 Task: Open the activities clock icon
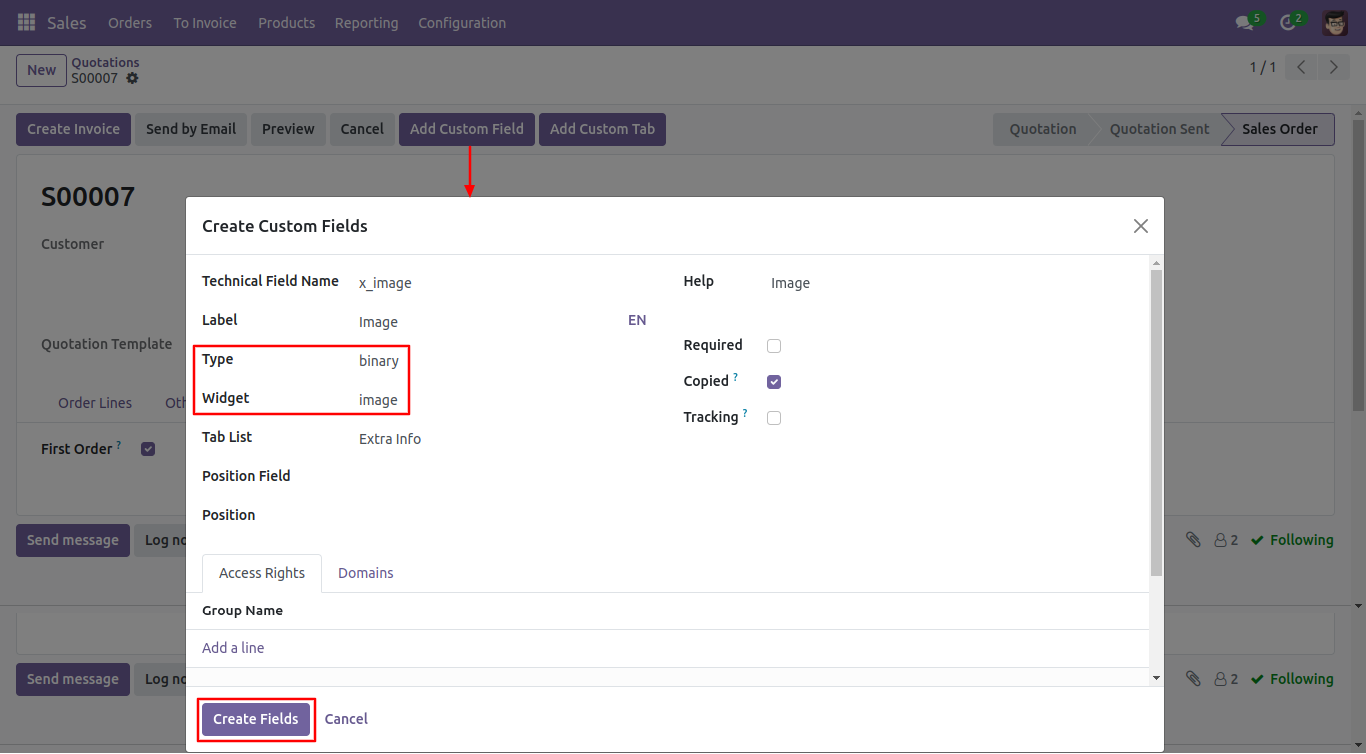(1288, 22)
